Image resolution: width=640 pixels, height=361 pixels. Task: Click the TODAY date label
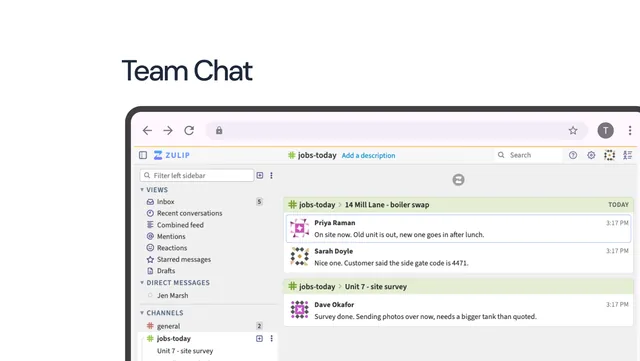pyautogui.click(x=618, y=205)
